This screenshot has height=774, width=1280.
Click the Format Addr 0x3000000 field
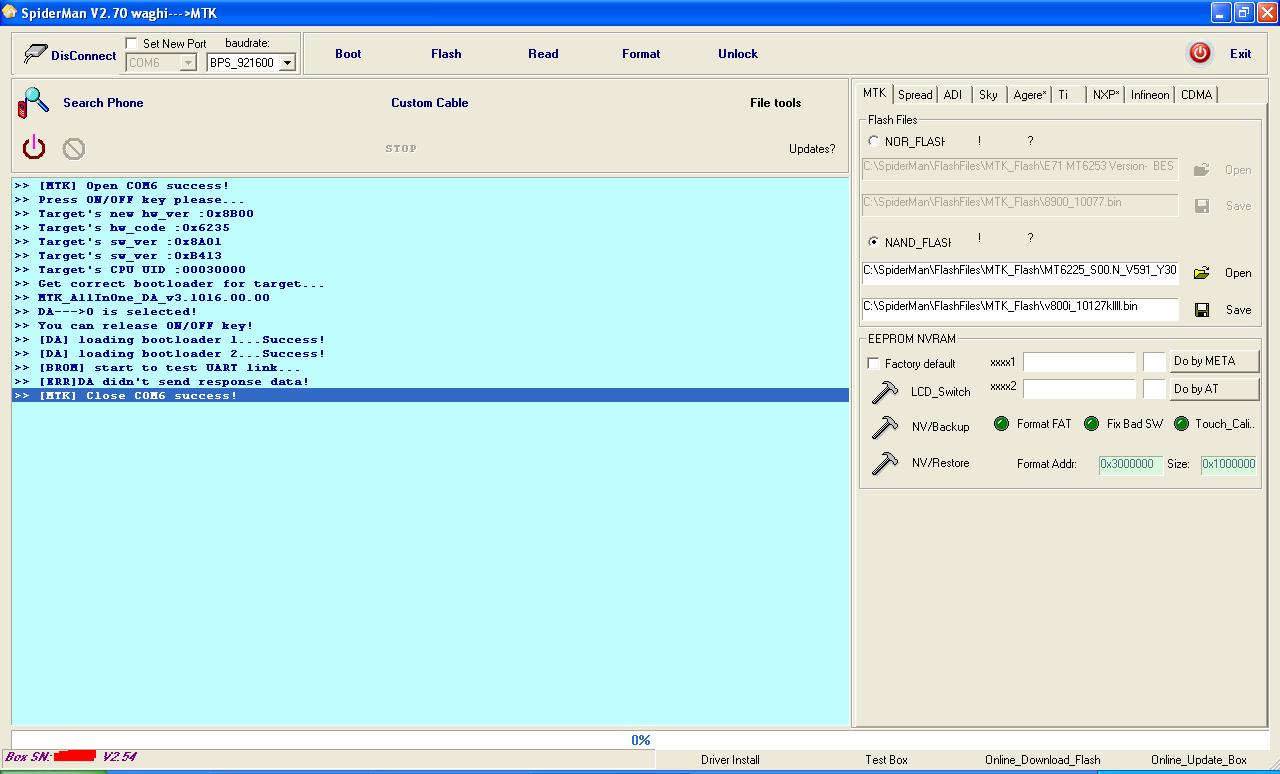(1130, 464)
